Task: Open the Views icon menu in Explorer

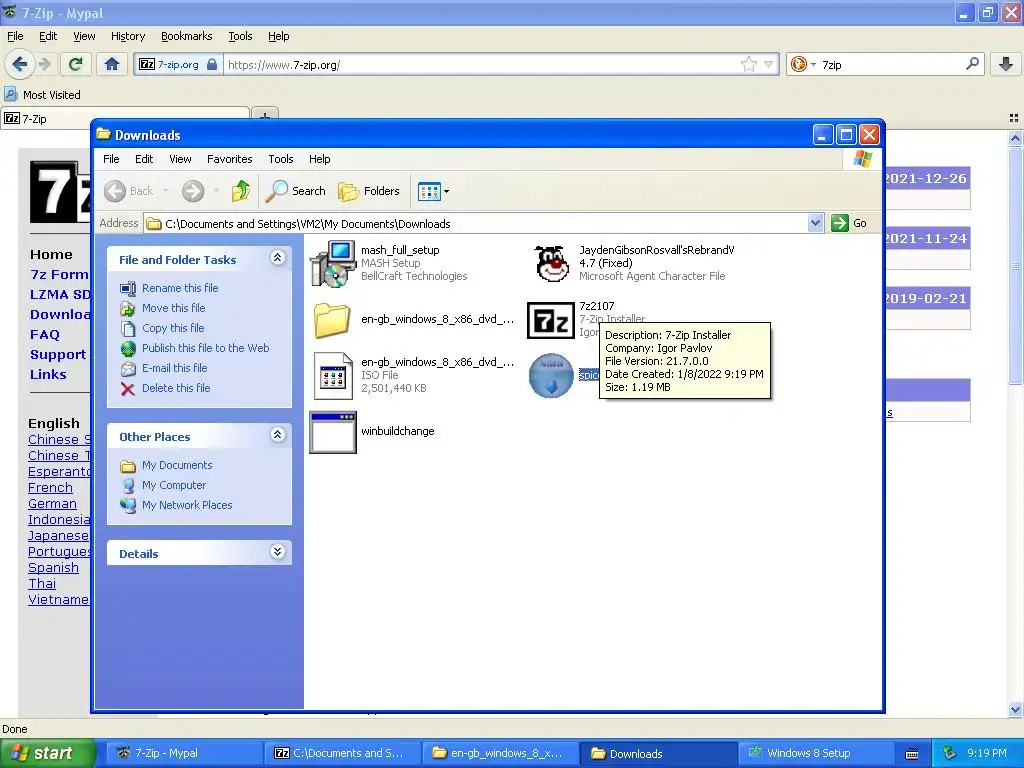Action: point(434,191)
